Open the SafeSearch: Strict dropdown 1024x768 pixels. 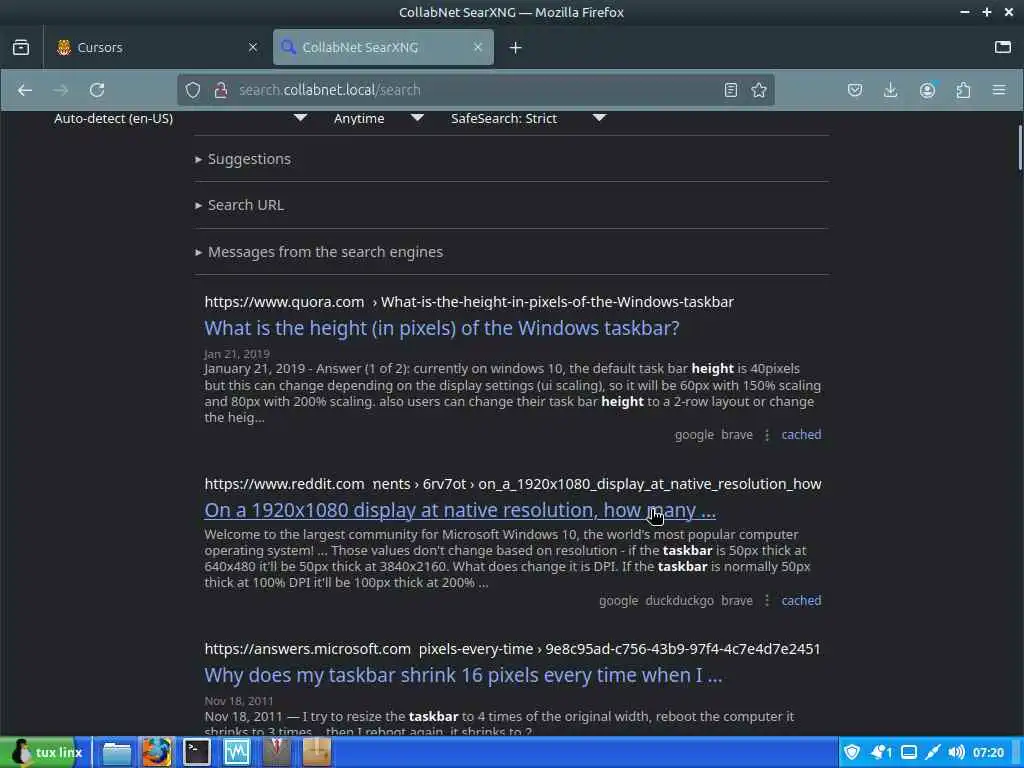[528, 118]
